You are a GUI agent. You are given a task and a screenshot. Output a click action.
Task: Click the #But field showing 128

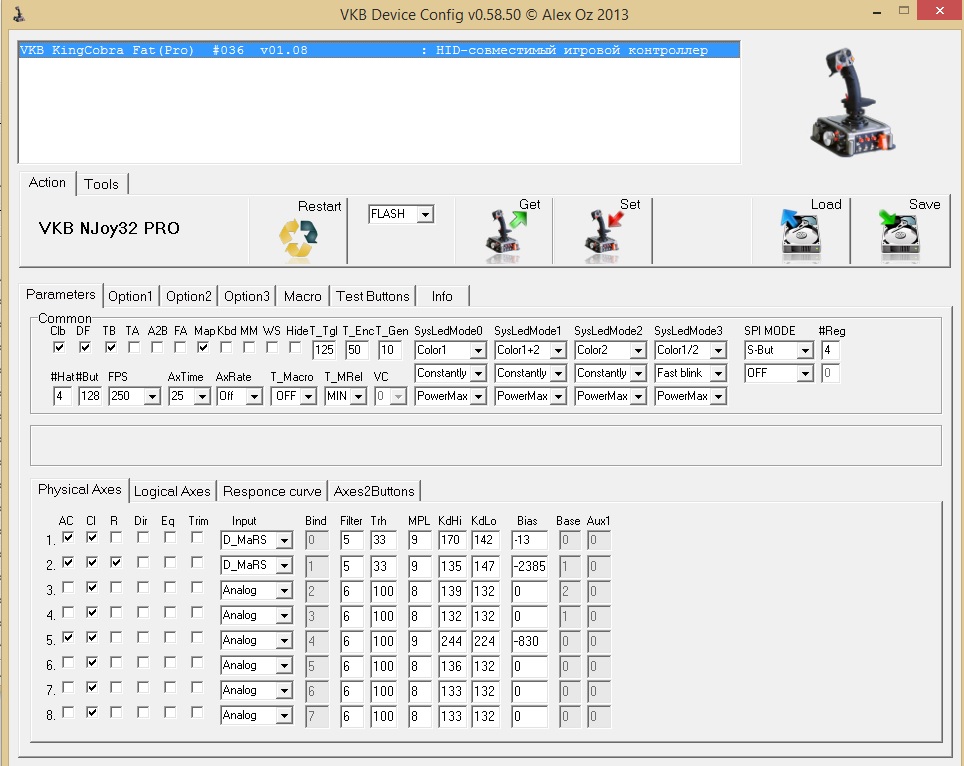(x=90, y=396)
